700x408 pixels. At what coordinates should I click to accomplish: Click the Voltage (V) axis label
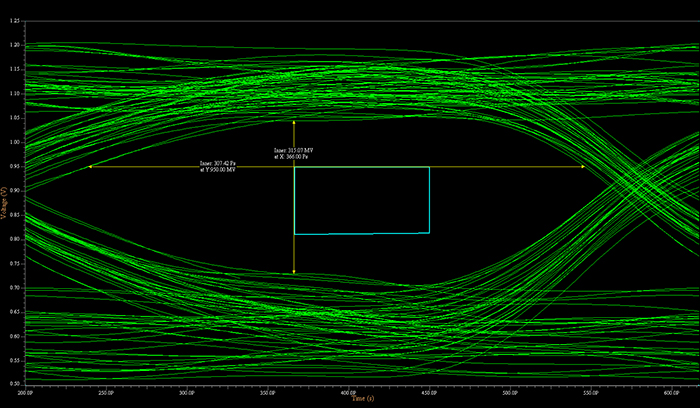pyautogui.click(x=4, y=205)
